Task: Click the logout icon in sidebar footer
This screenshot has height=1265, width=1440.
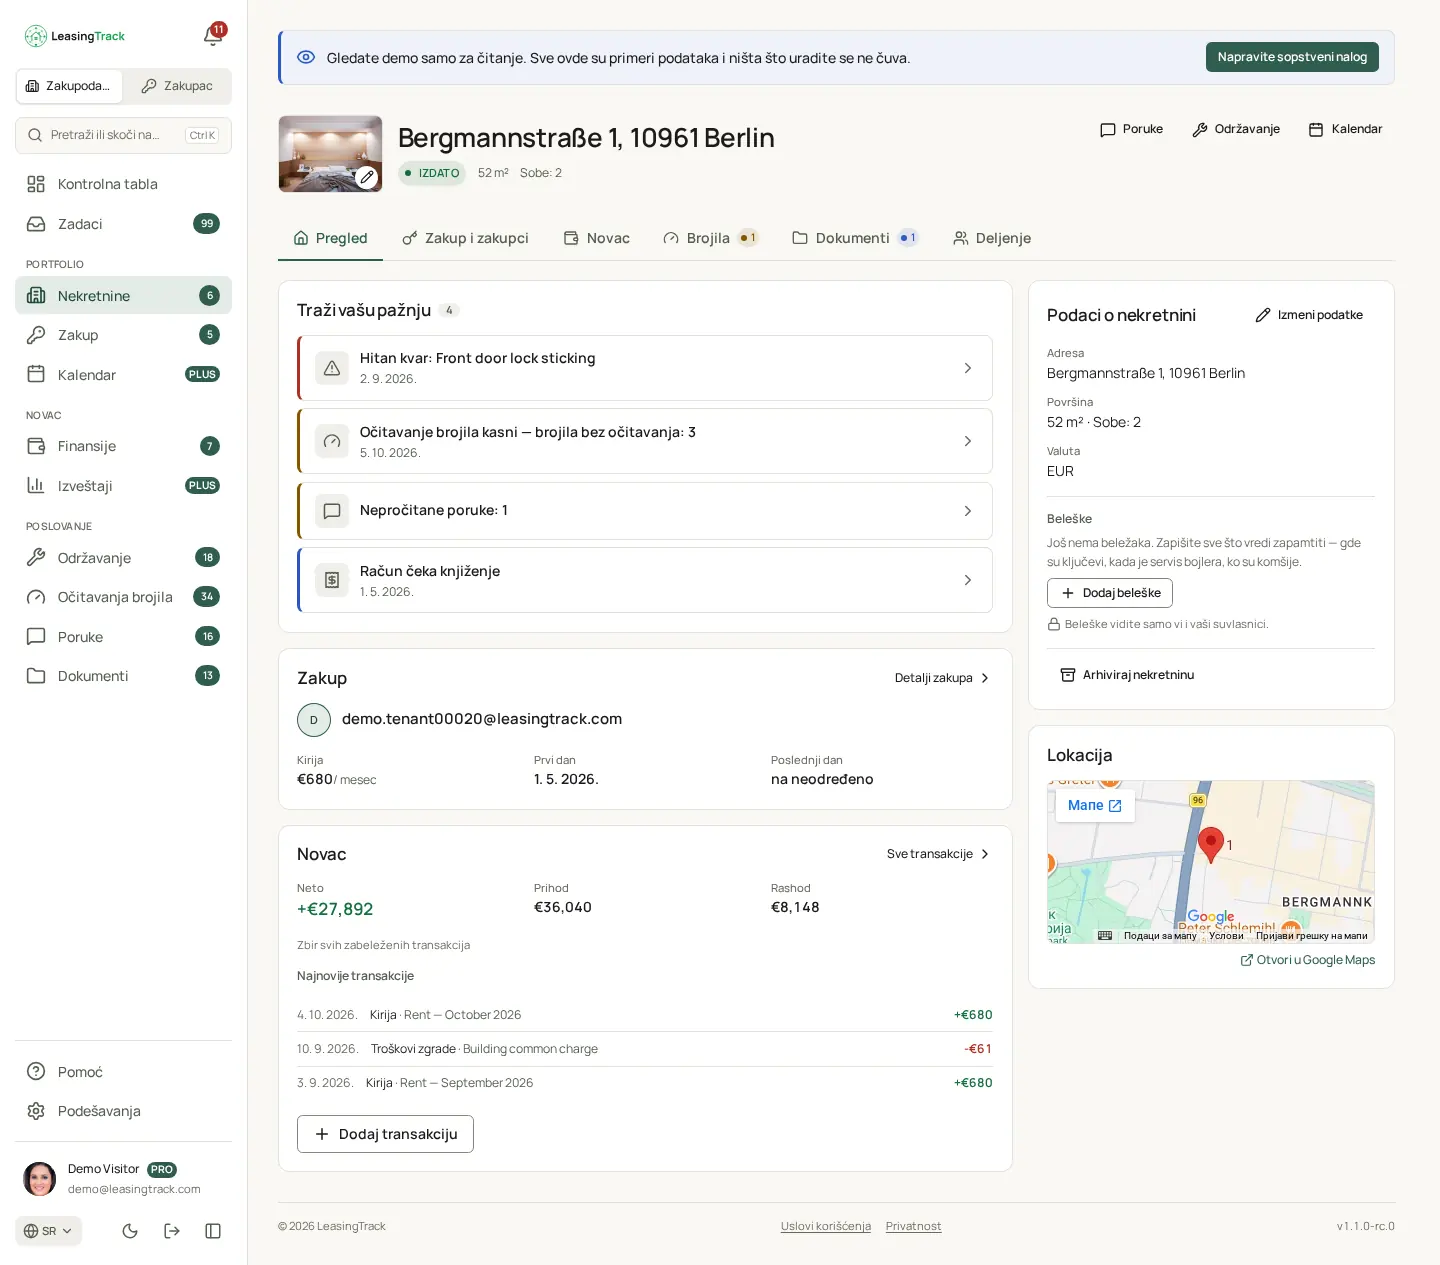Action: point(172,1231)
